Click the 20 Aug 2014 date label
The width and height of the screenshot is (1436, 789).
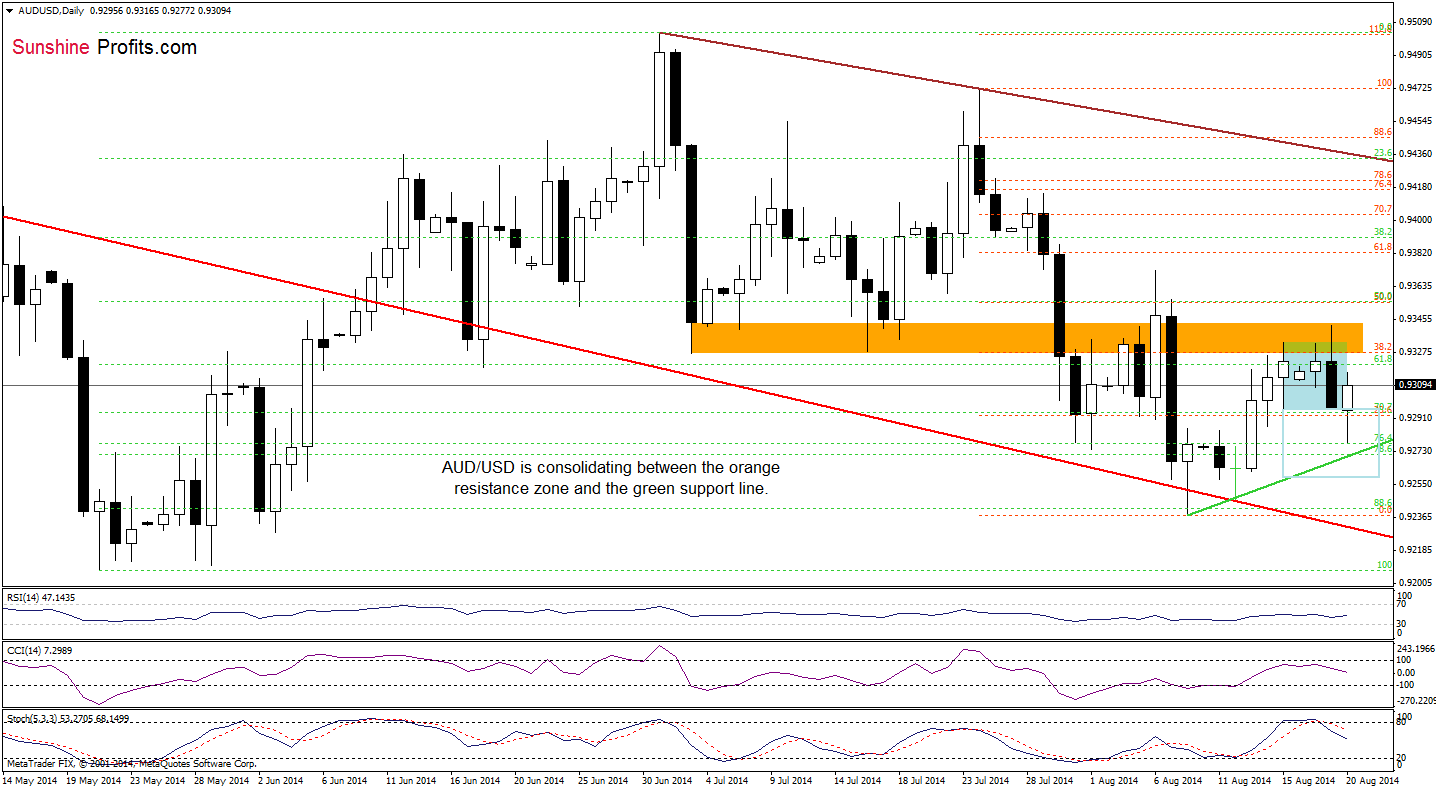click(x=1373, y=779)
